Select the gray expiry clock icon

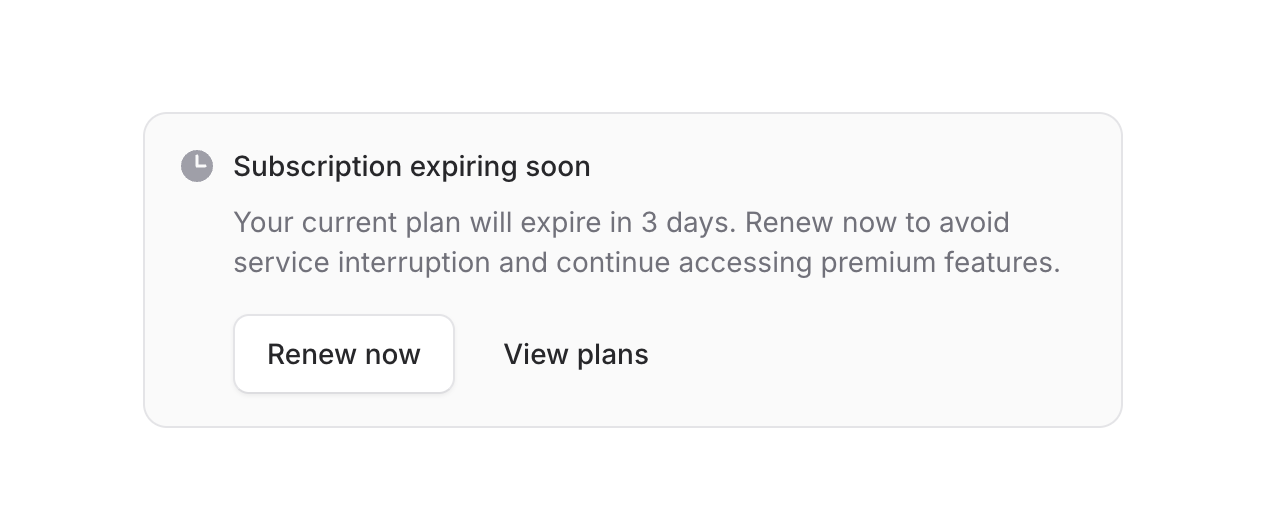pos(197,166)
